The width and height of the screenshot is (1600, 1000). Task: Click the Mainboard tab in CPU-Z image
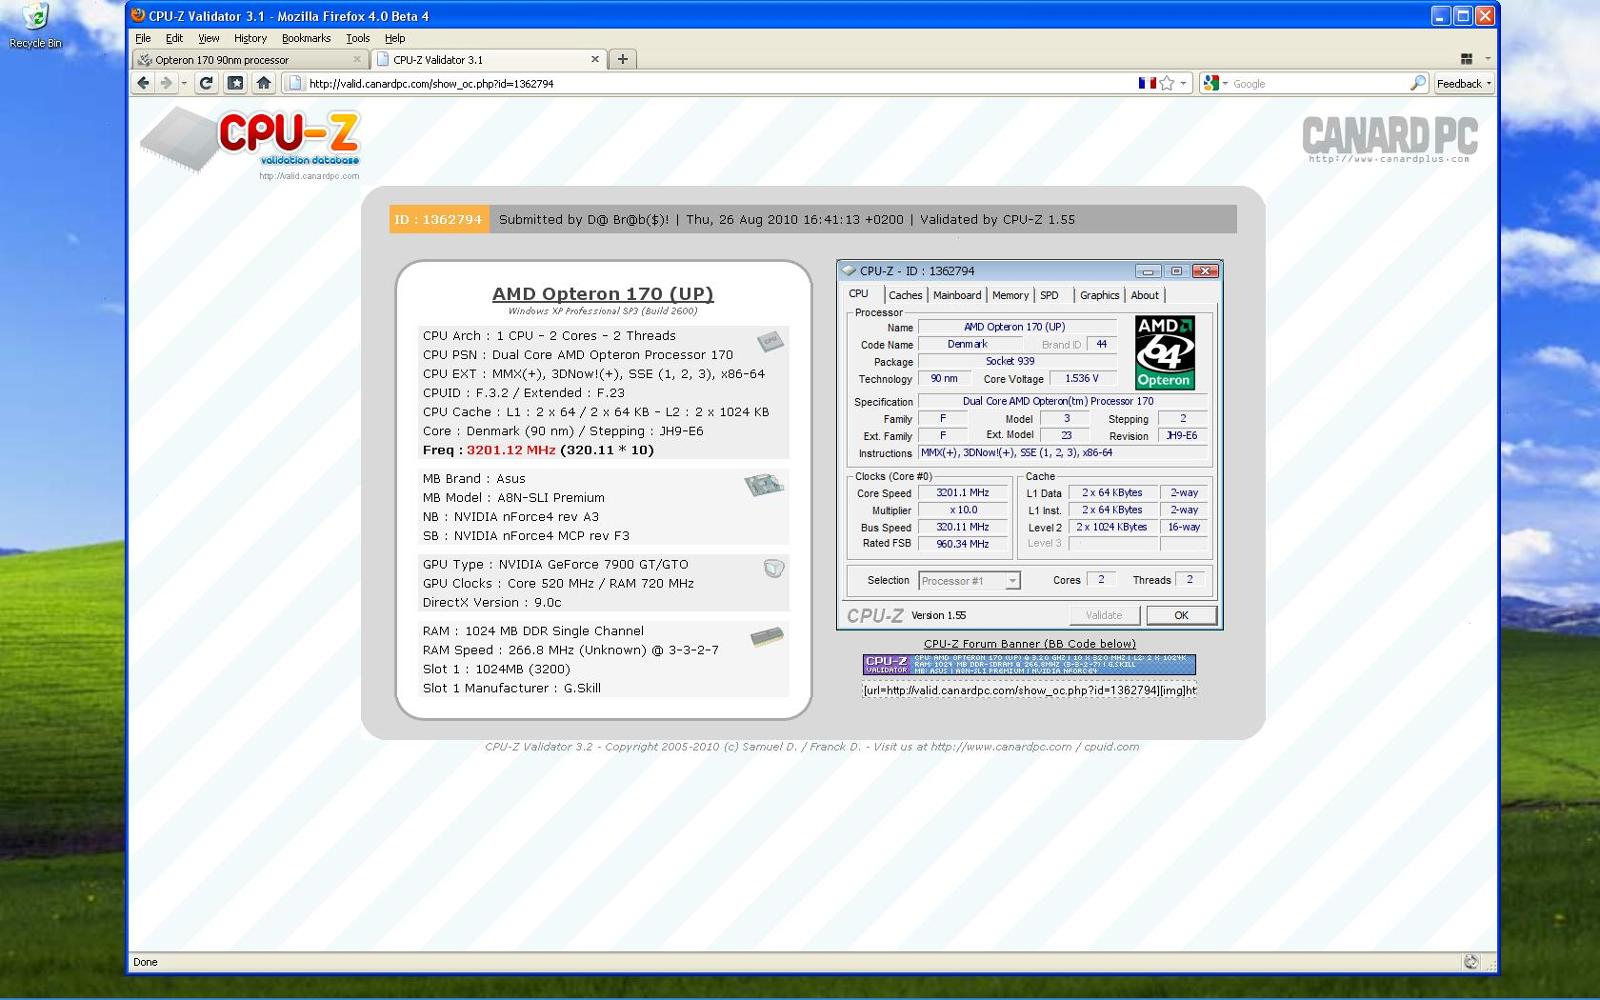[957, 295]
